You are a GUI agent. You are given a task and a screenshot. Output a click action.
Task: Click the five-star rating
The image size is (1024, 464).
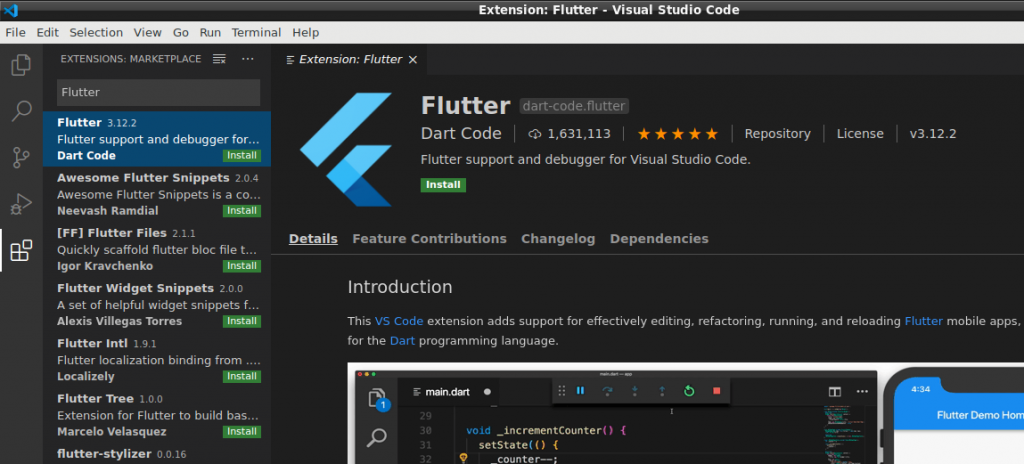pyautogui.click(x=677, y=134)
